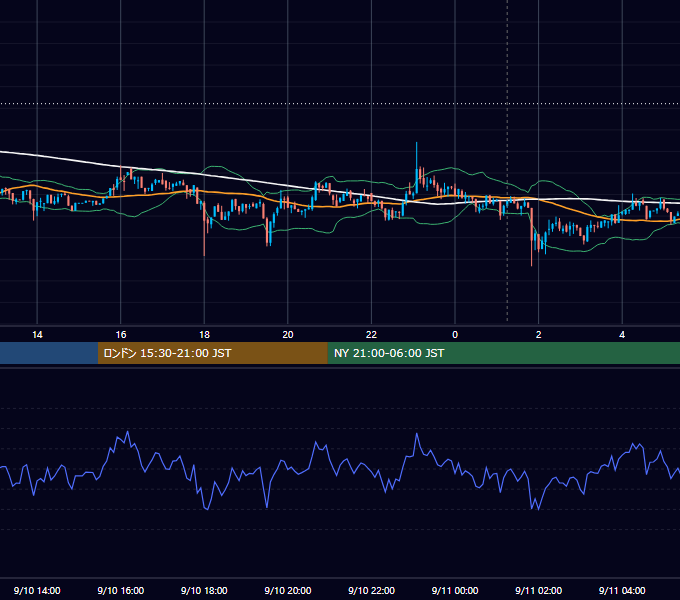The width and height of the screenshot is (680, 600).
Task: Click the 9/10 22:00 time label
Action: [x=371, y=590]
